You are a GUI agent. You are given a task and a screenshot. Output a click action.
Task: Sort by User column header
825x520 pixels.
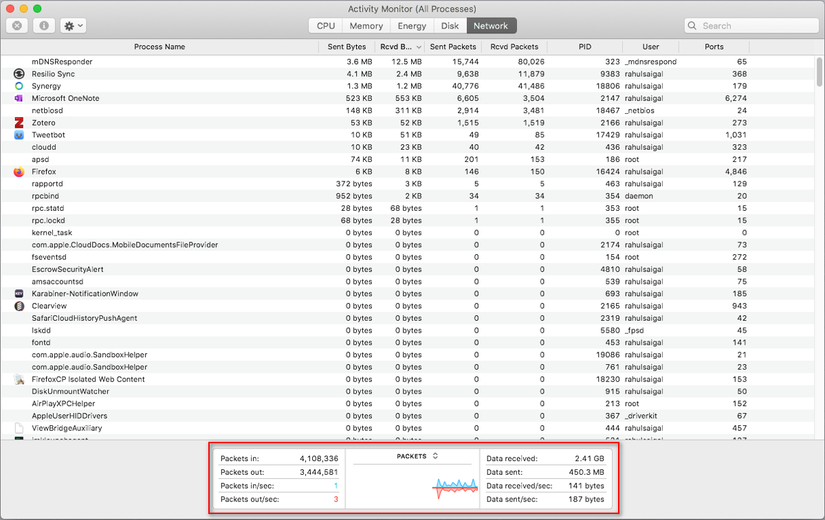point(650,47)
